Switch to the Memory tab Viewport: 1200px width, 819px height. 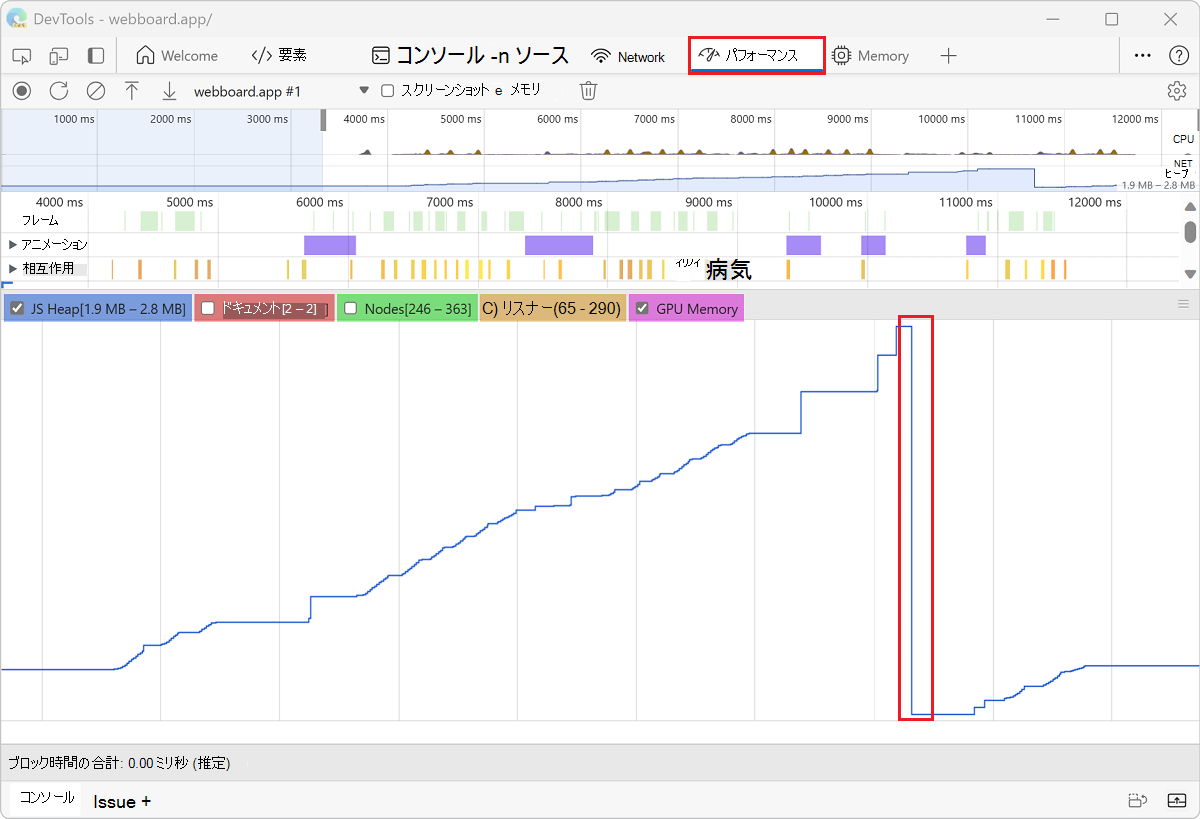click(870, 56)
